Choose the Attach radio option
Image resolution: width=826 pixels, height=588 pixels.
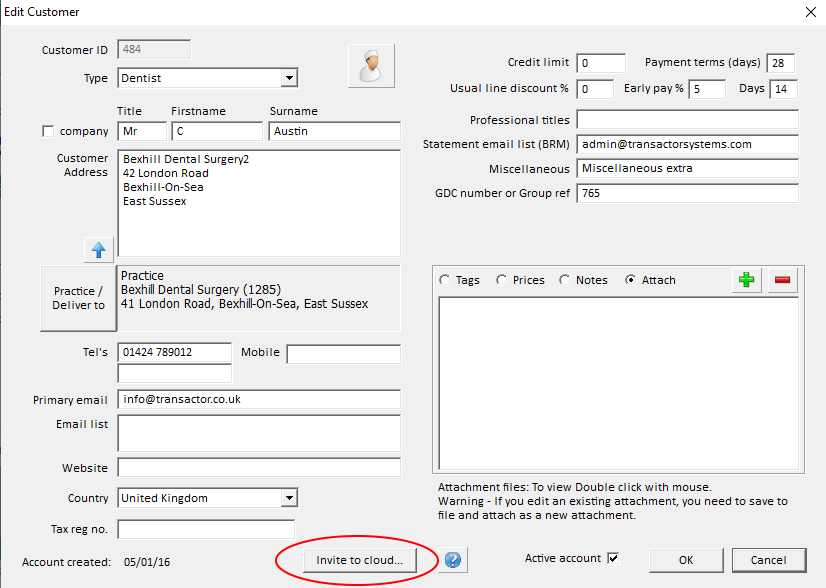pos(630,281)
